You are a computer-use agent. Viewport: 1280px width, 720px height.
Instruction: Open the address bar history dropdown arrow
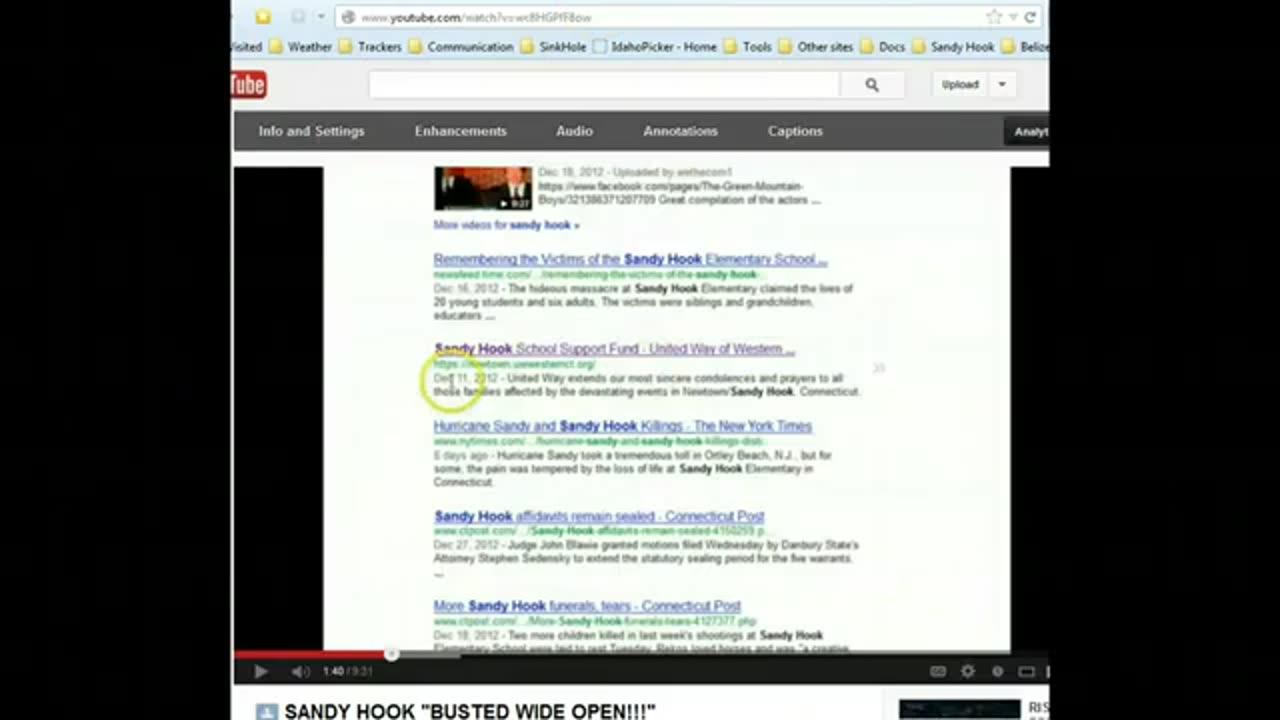[x=1012, y=17]
